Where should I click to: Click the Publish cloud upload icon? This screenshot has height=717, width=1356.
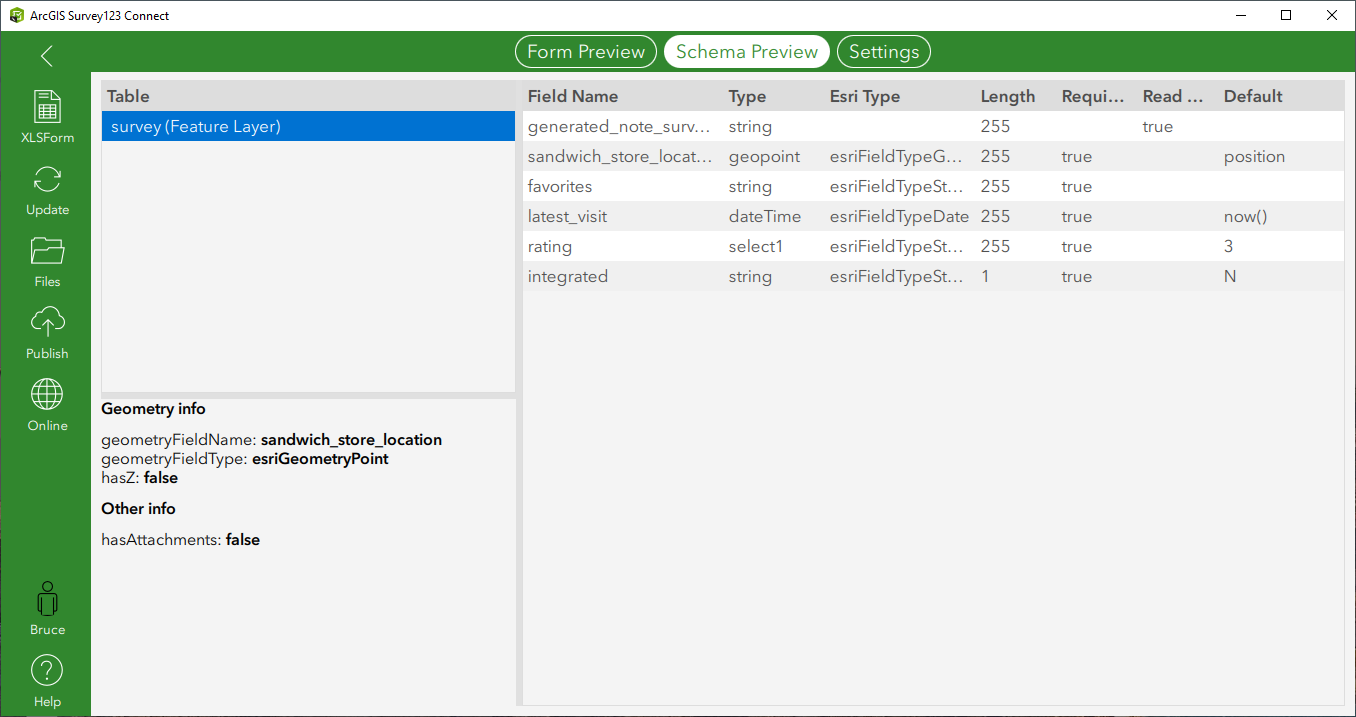click(47, 322)
